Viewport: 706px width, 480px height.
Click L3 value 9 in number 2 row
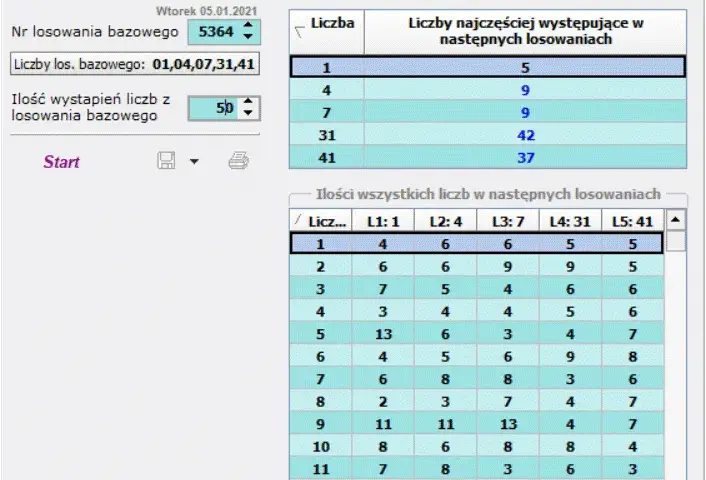tap(508, 267)
